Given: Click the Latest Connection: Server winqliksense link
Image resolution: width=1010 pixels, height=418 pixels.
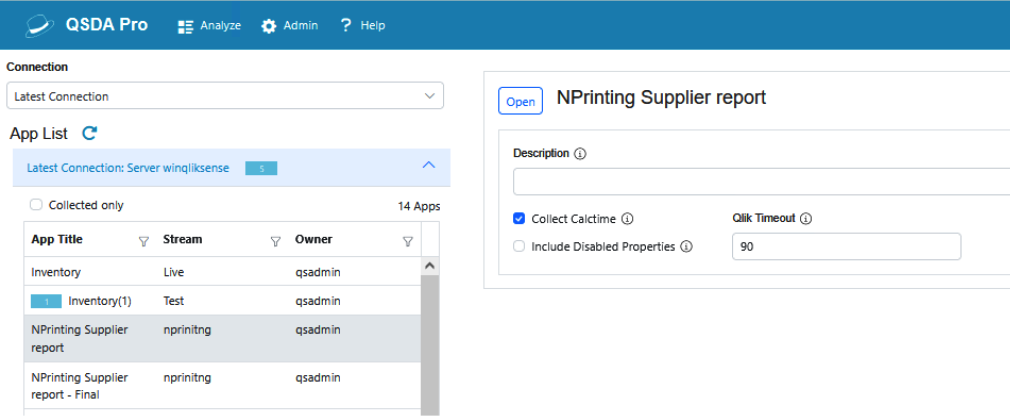Looking at the screenshot, I should pos(128,168).
